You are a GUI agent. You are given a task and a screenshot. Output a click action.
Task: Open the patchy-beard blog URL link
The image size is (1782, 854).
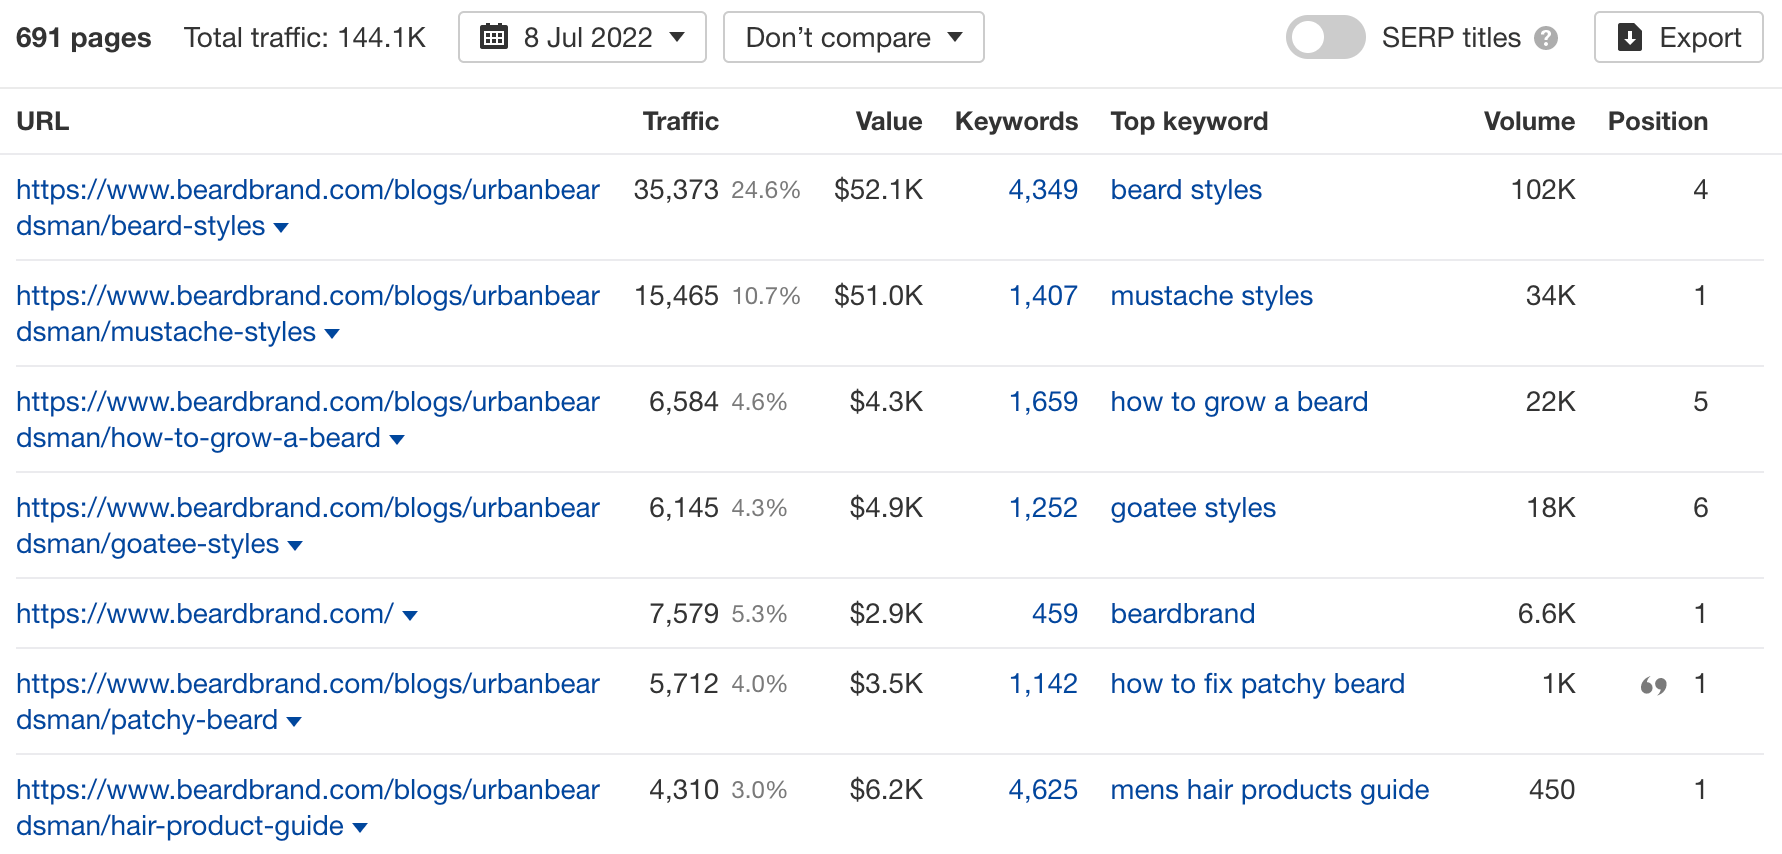(x=308, y=702)
